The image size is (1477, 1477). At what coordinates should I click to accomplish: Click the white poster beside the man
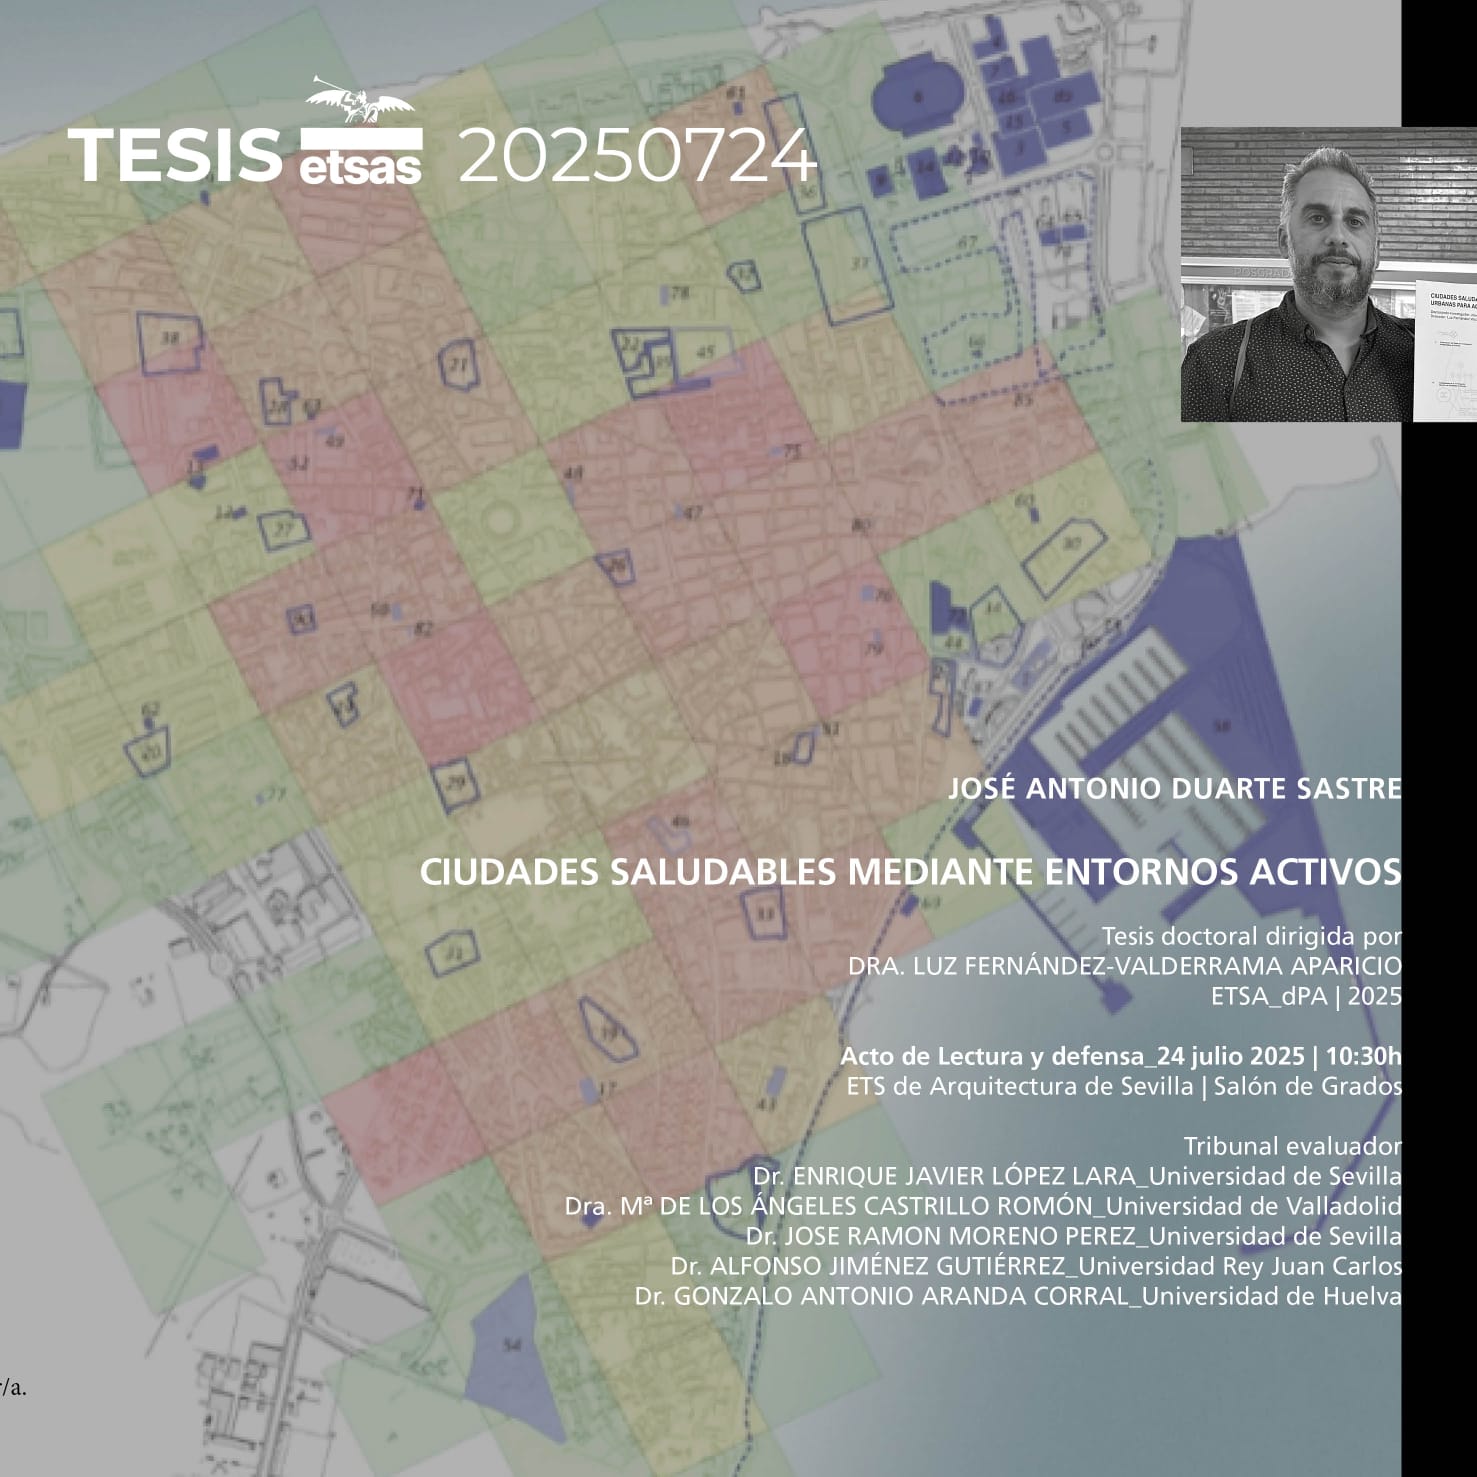click(1445, 350)
